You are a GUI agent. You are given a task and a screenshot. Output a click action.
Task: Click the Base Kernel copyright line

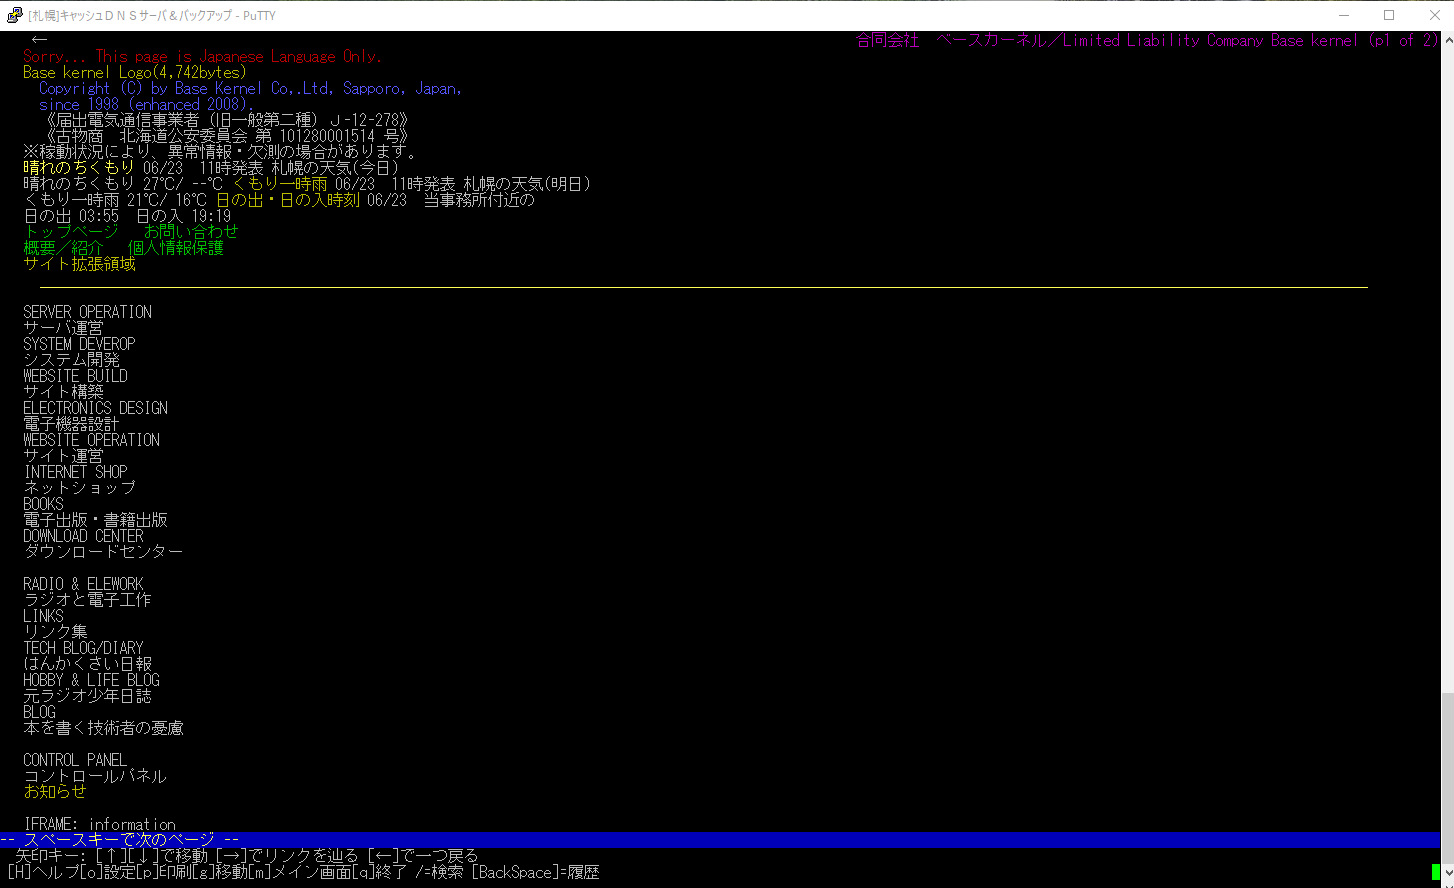[250, 88]
